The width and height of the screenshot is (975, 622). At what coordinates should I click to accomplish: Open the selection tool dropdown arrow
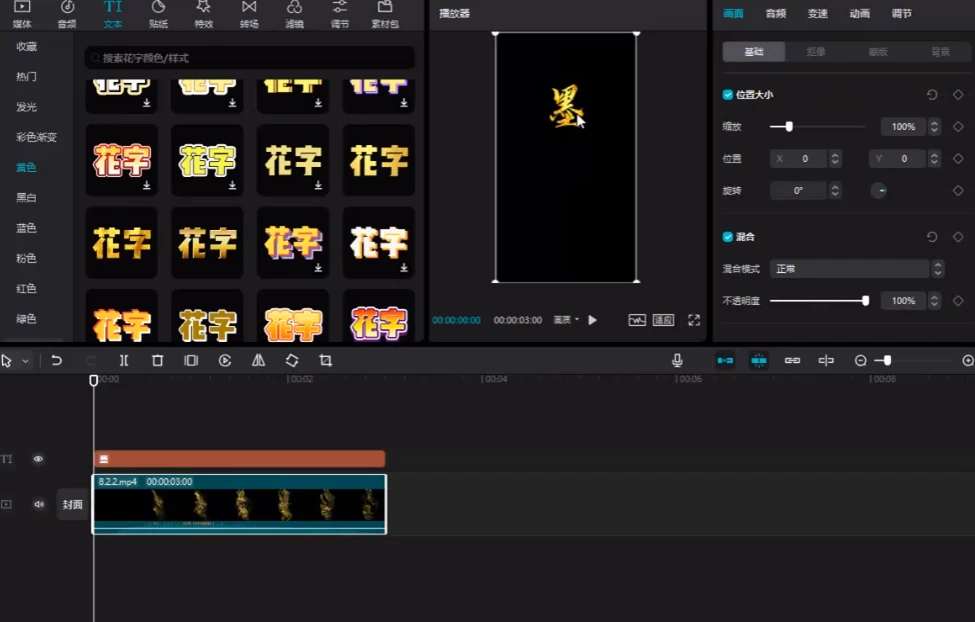[x=26, y=361]
